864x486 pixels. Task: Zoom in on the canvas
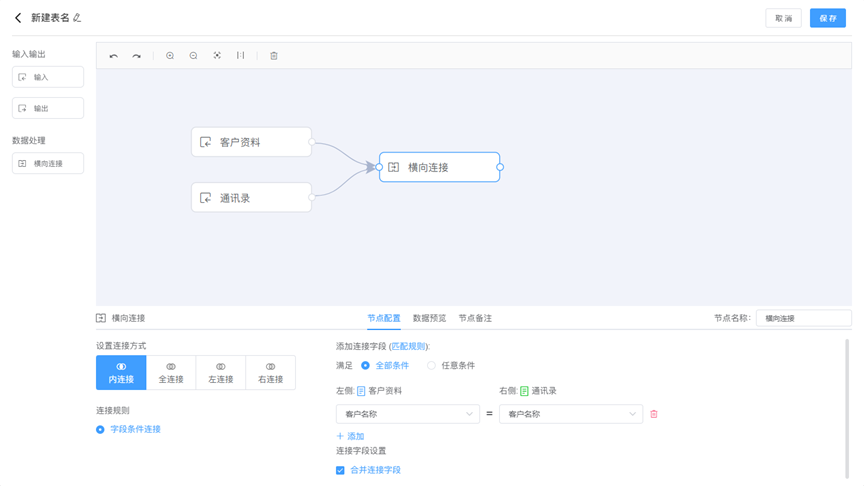click(170, 56)
